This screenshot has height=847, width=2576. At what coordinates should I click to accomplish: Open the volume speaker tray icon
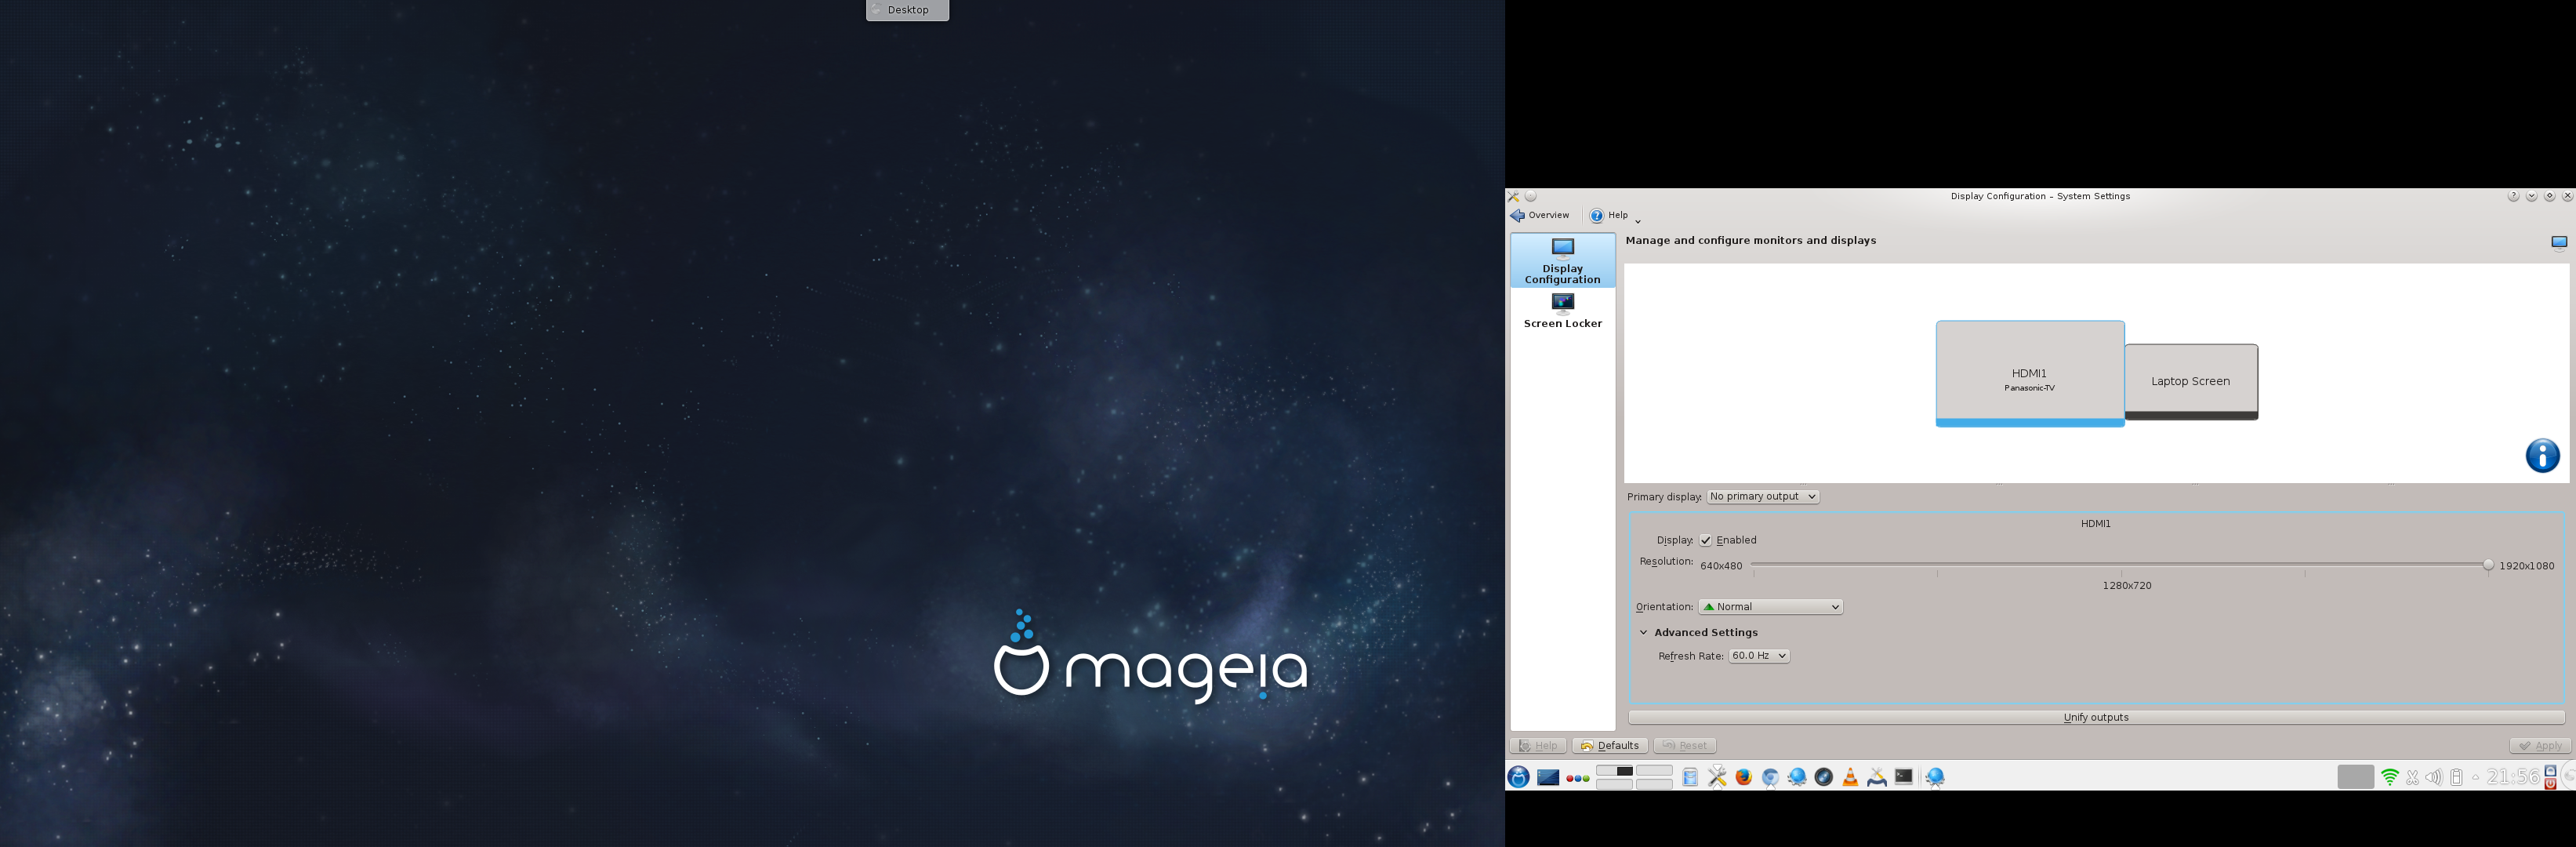click(x=2434, y=778)
